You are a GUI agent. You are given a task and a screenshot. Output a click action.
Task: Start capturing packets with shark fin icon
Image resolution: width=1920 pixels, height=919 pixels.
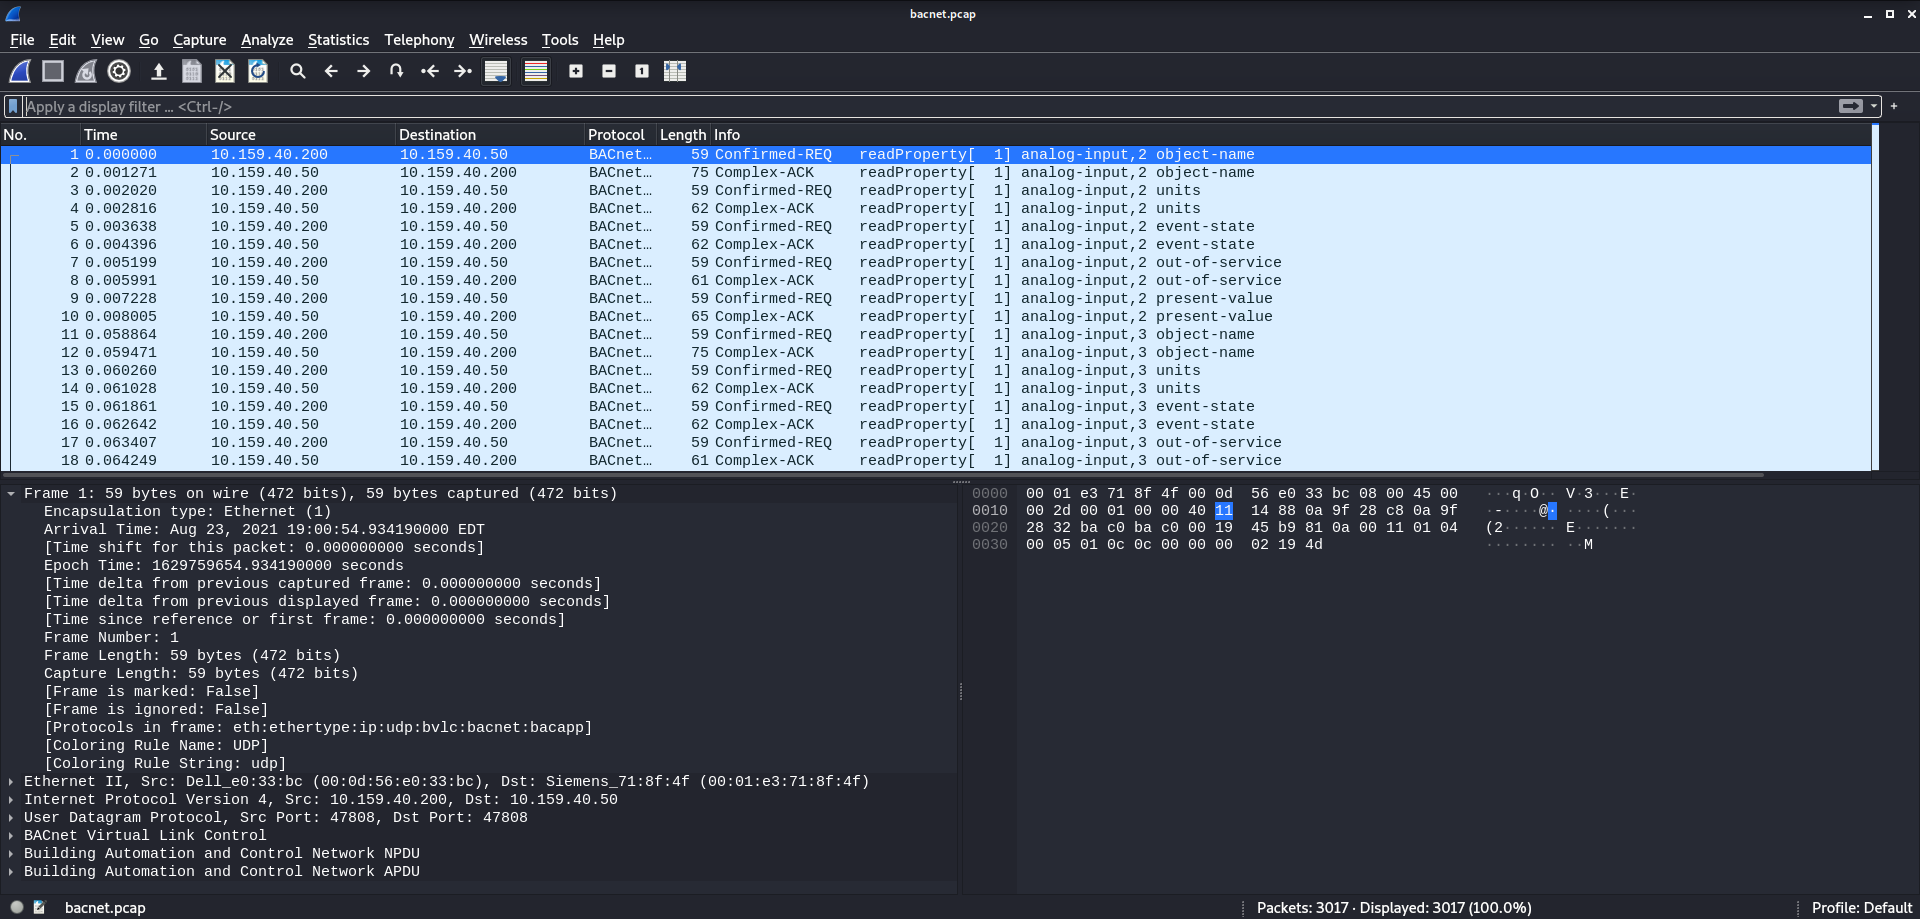tap(20, 71)
